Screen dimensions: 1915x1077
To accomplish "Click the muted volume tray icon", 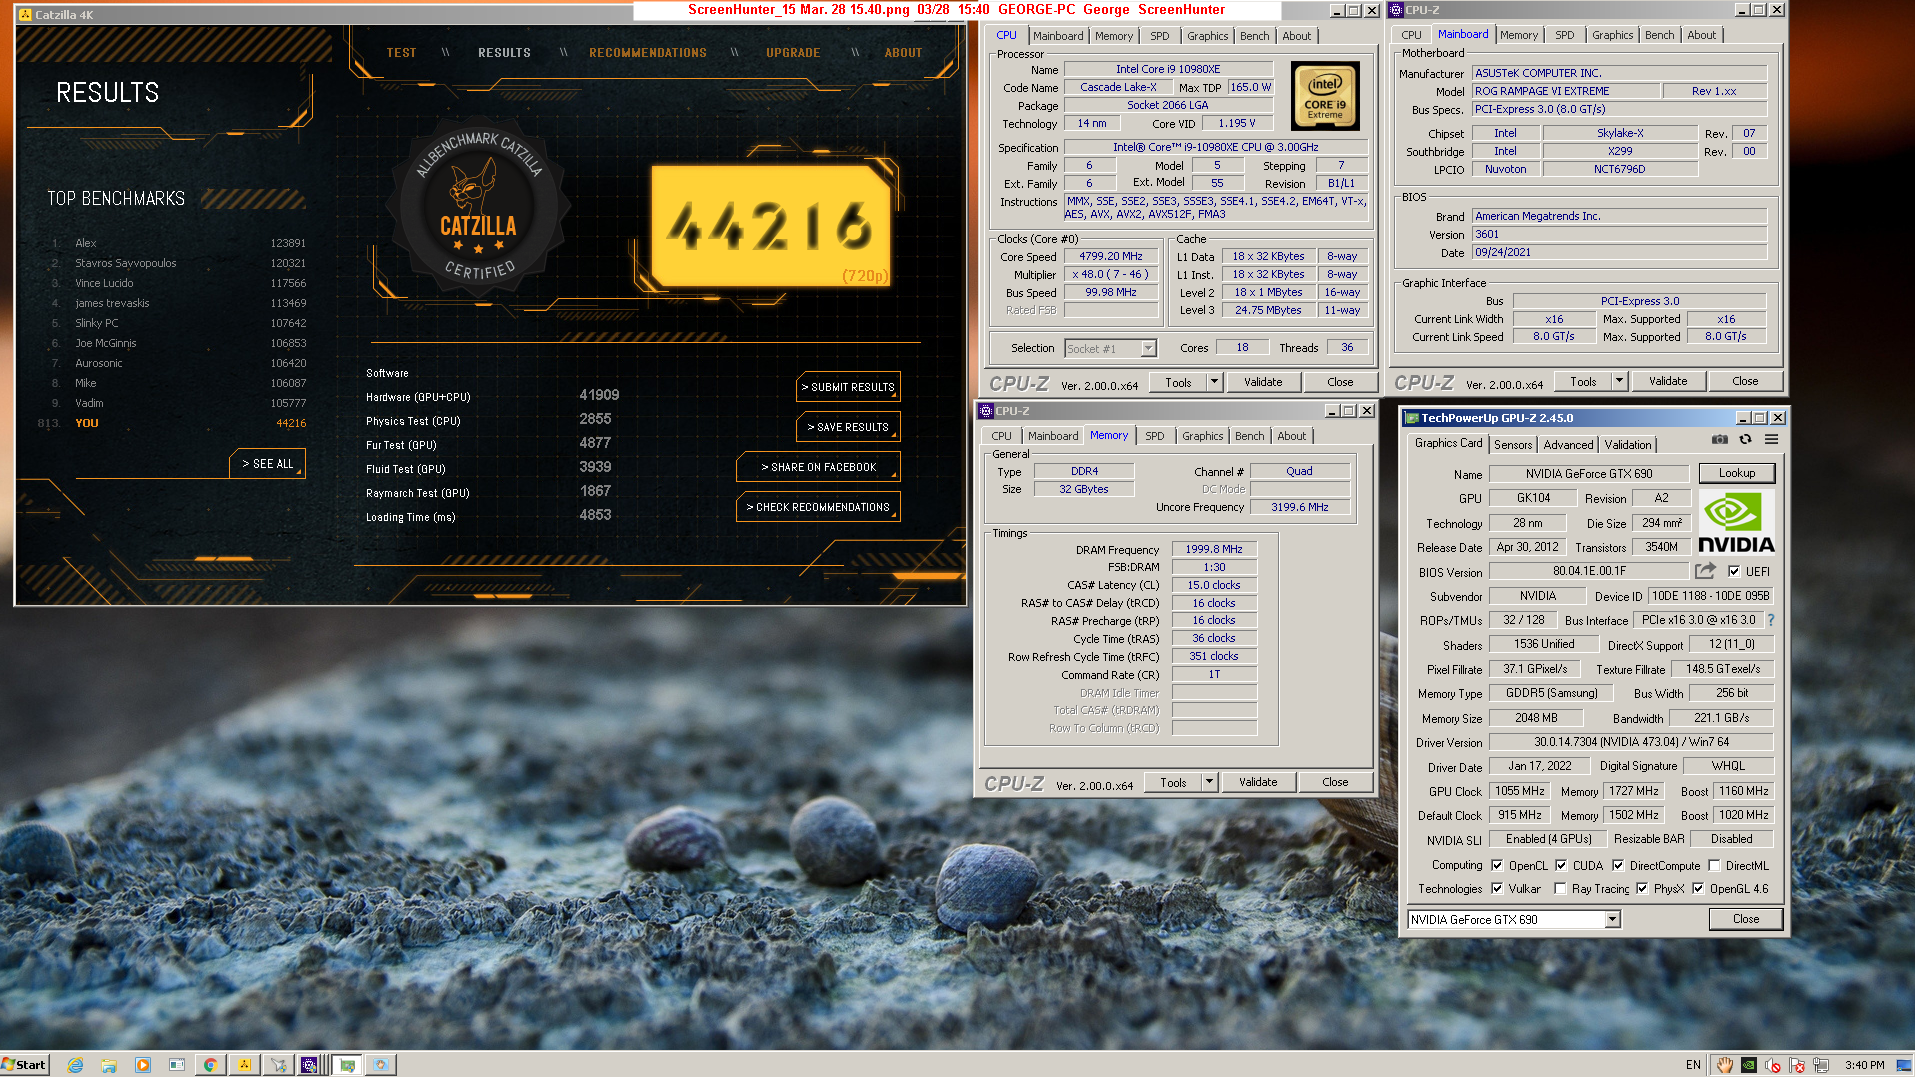I will tap(1773, 1065).
